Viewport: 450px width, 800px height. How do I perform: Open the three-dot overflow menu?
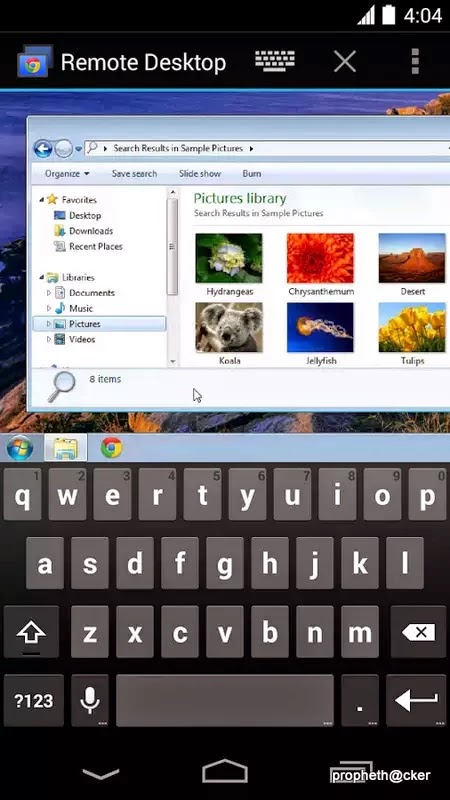coord(415,62)
